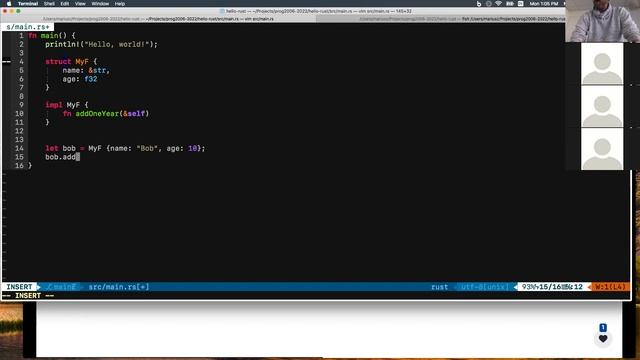The image size is (640, 360).
Task: Open the Terminal menu in menu bar
Action: point(28,4)
